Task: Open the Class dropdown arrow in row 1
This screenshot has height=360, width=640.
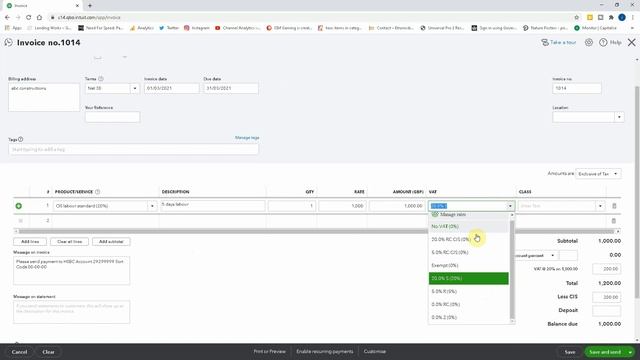Action: [x=600, y=206]
